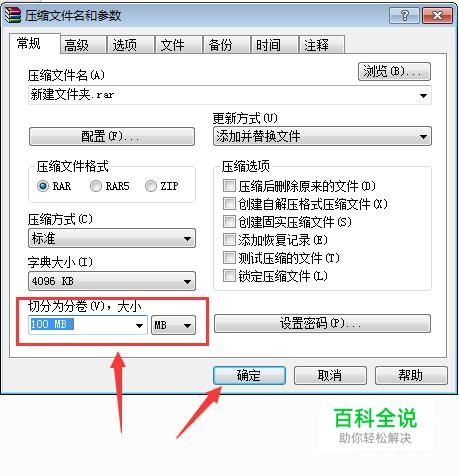Click the 浏览 browse button
The image size is (459, 476).
[394, 71]
